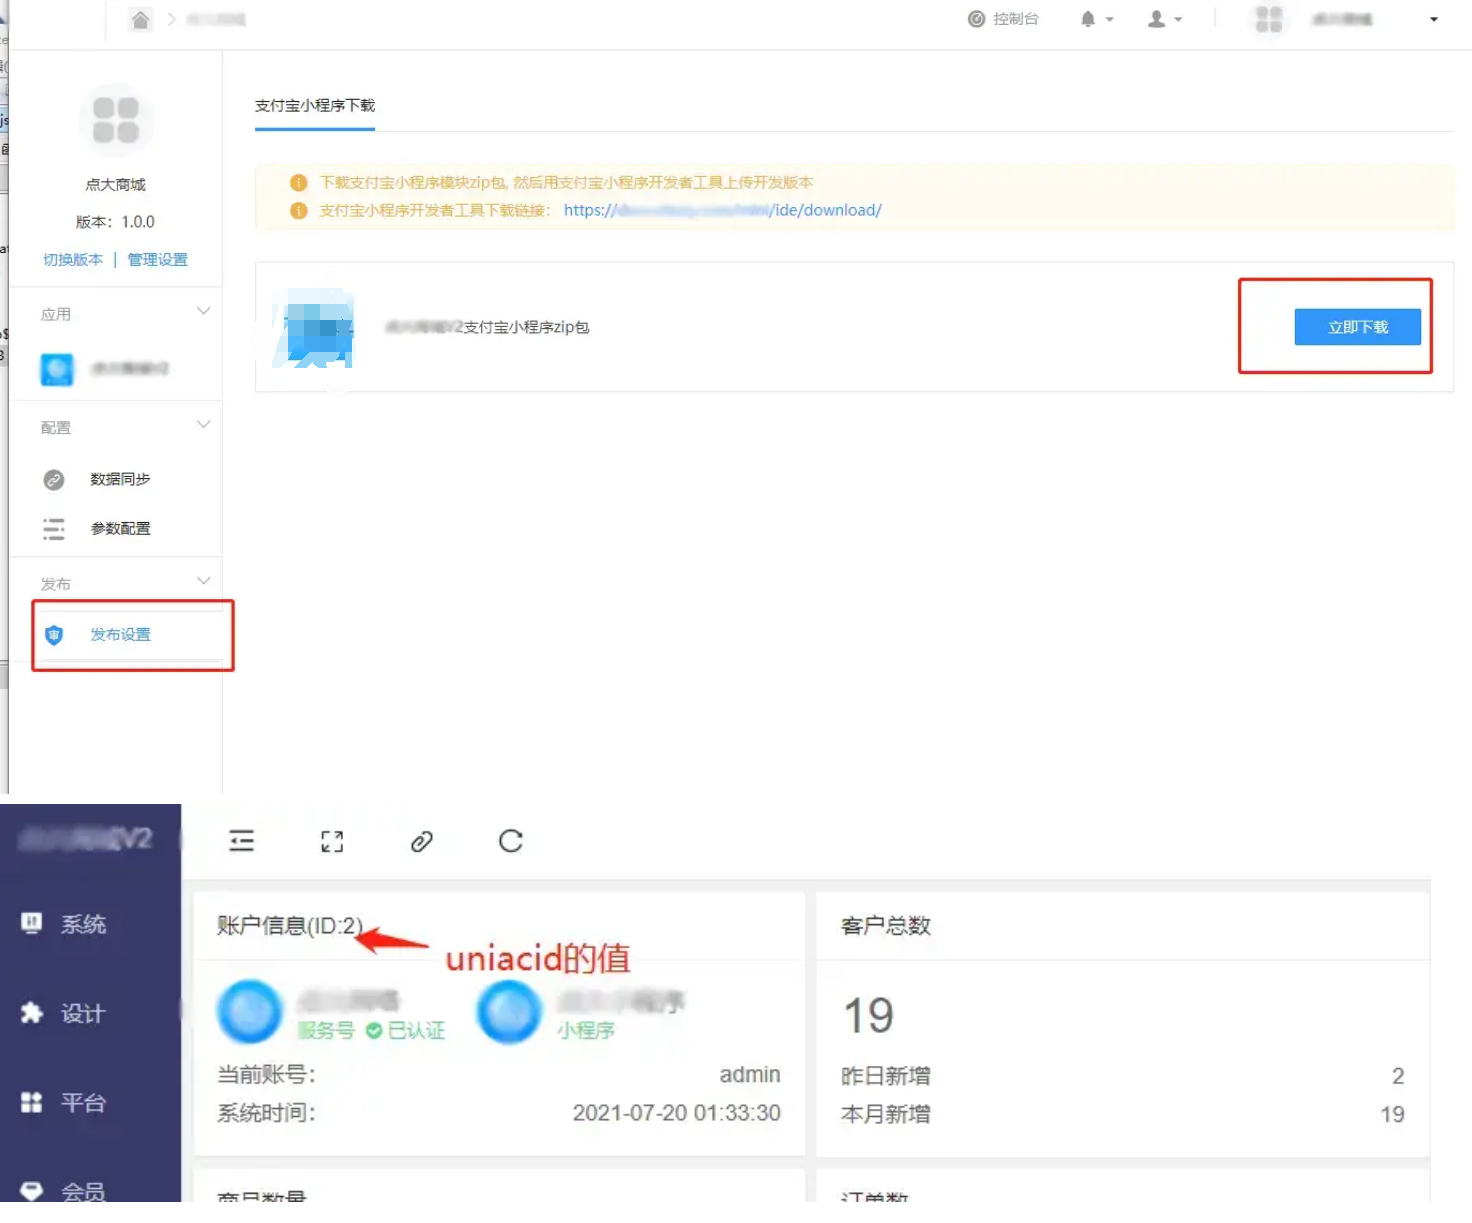Click the 参数配置 list icon
The image size is (1472, 1223).
point(54,529)
